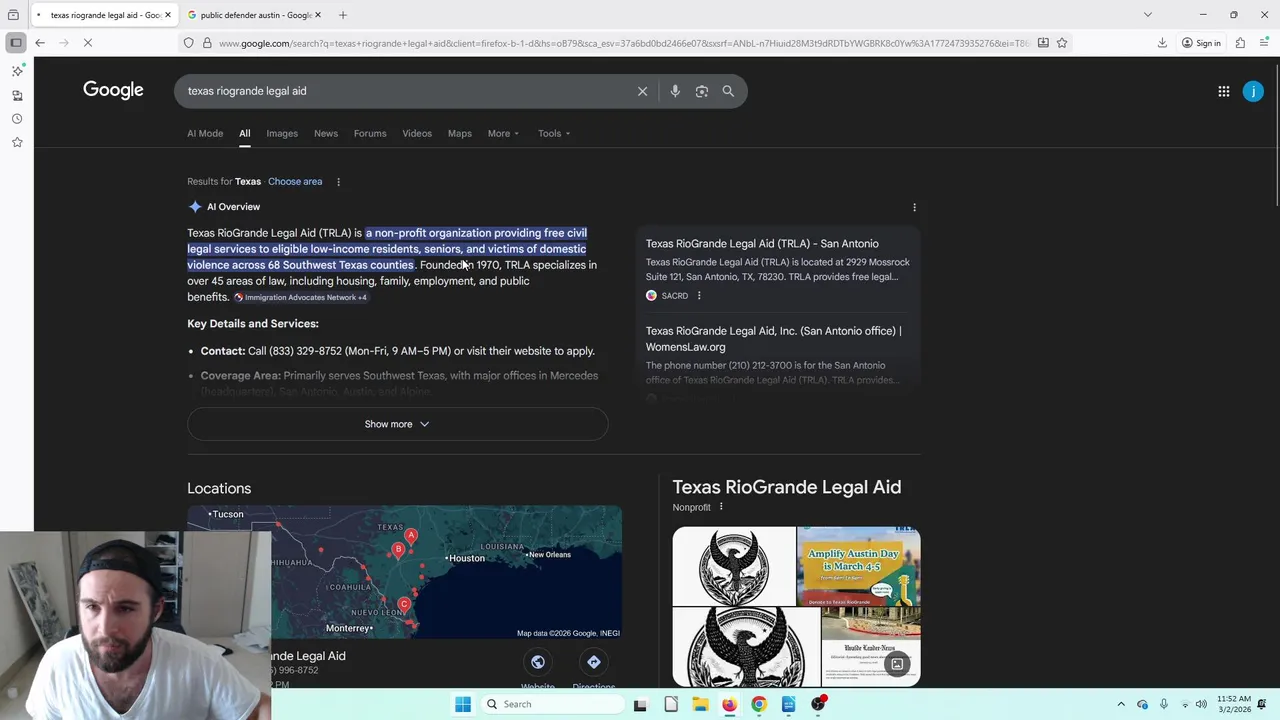Start Google voice search with microphone

[675, 91]
